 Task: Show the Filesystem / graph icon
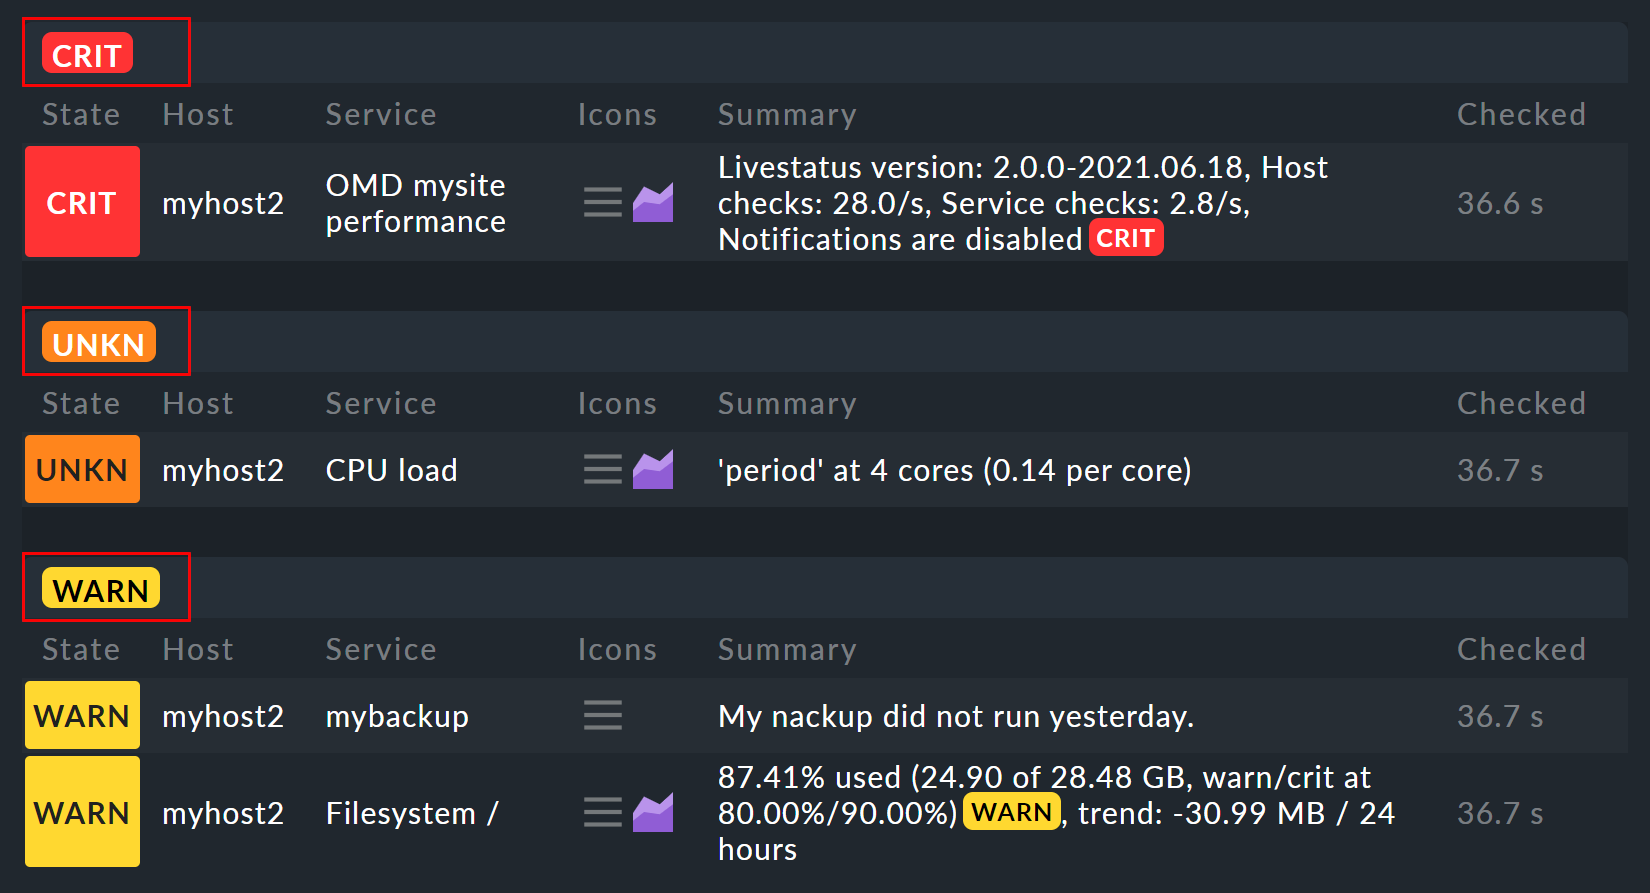(653, 813)
